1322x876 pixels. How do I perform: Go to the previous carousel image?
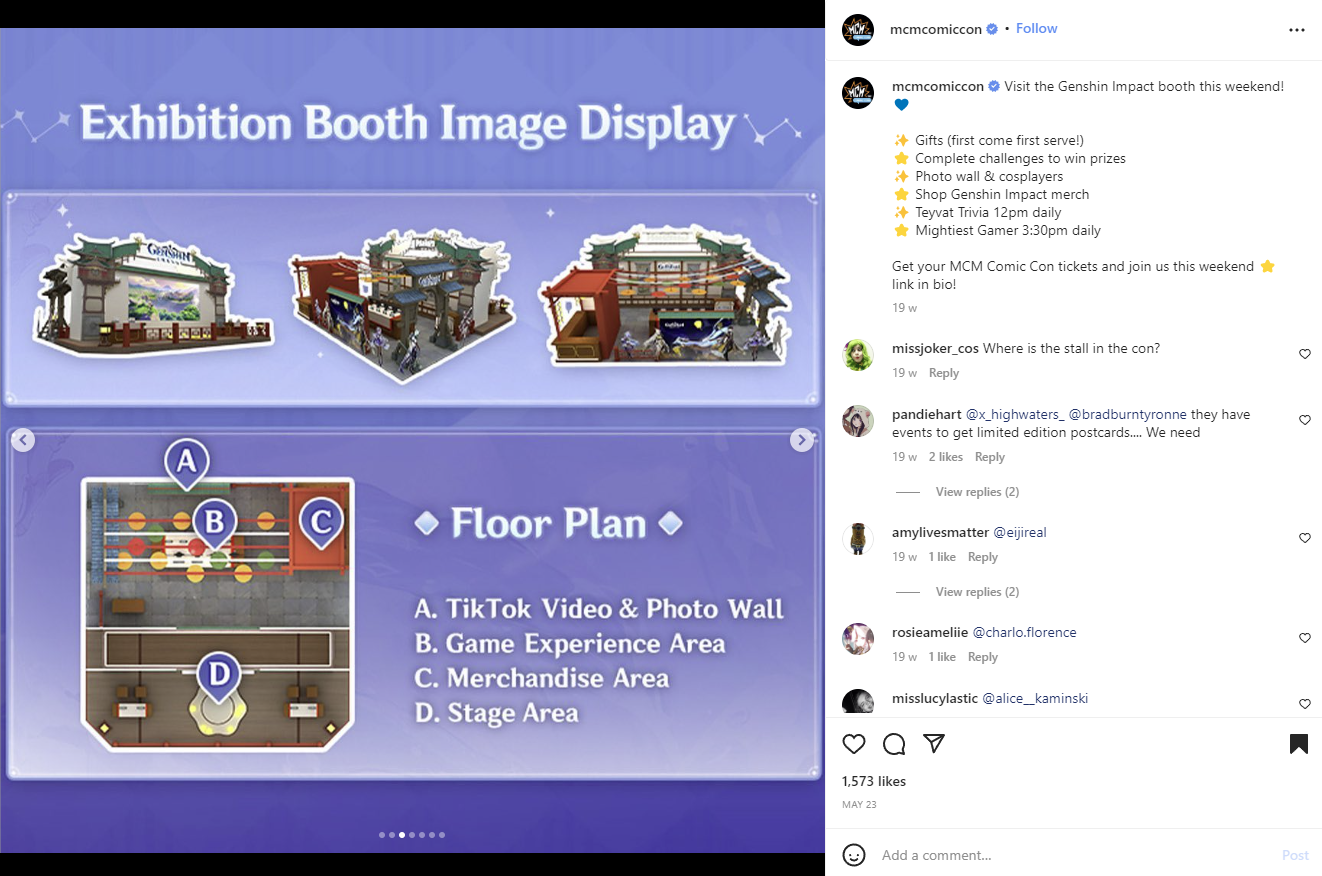pos(23,440)
